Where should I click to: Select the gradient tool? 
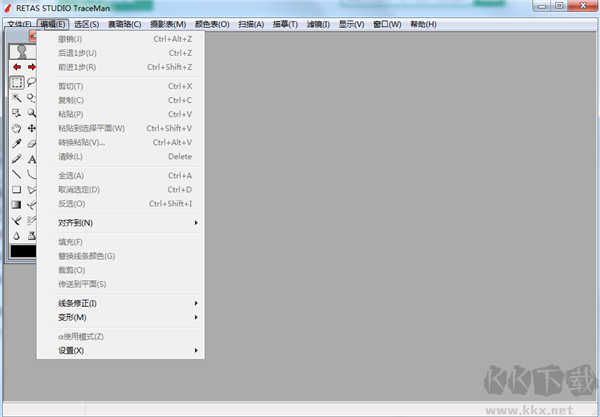click(16, 205)
